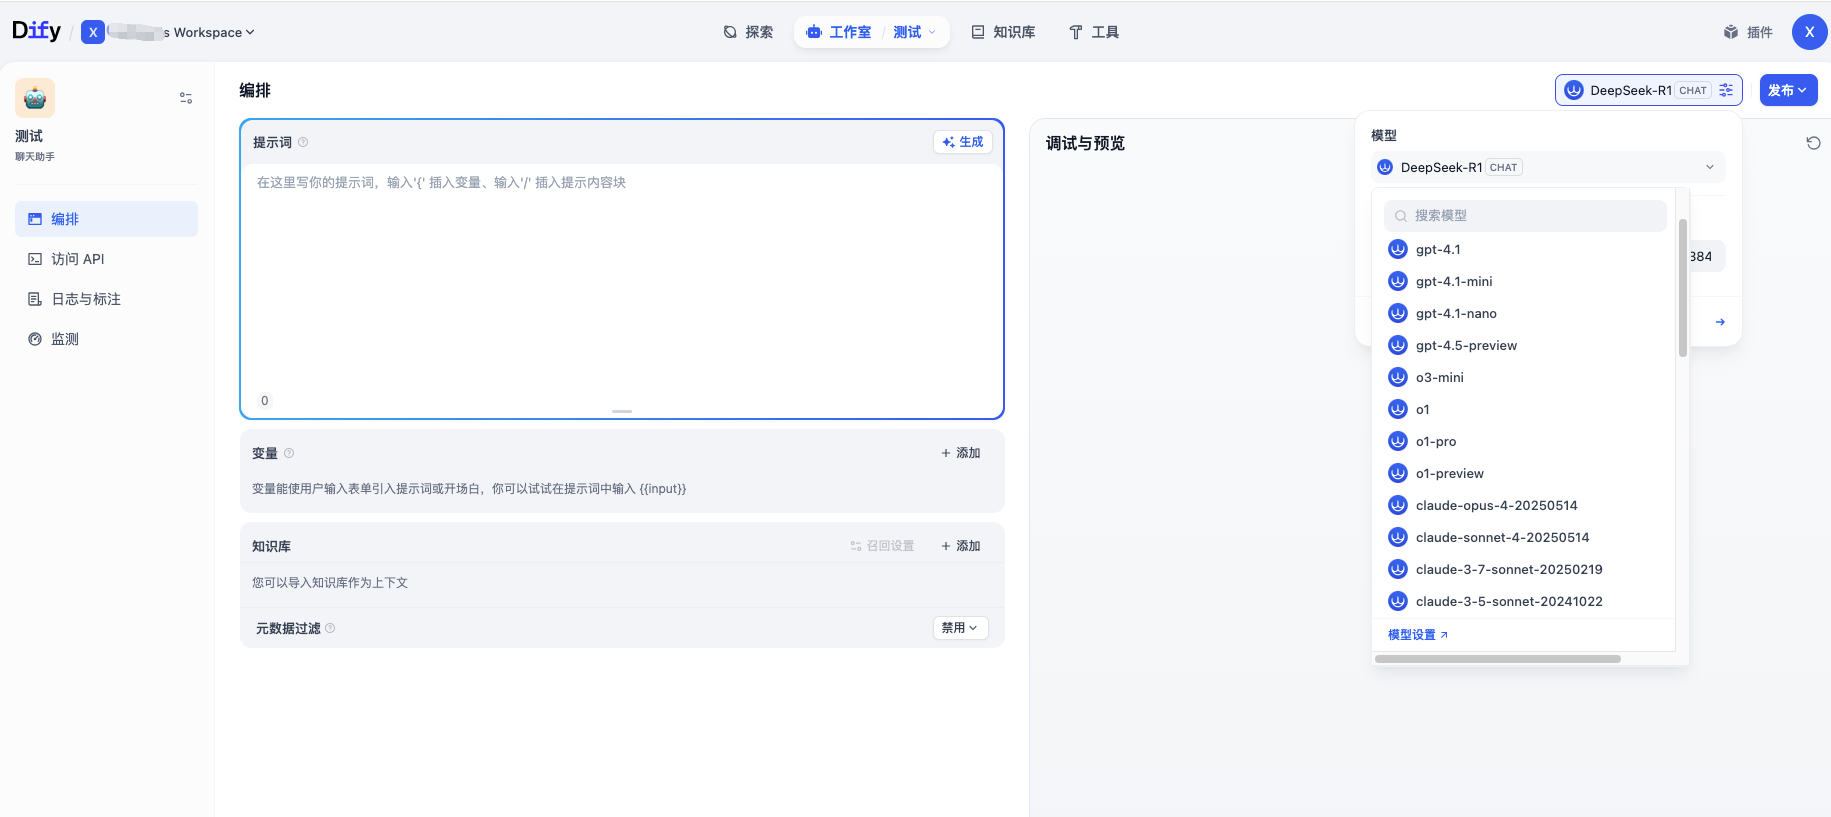
Task: Select the o1 model
Action: (1525, 409)
